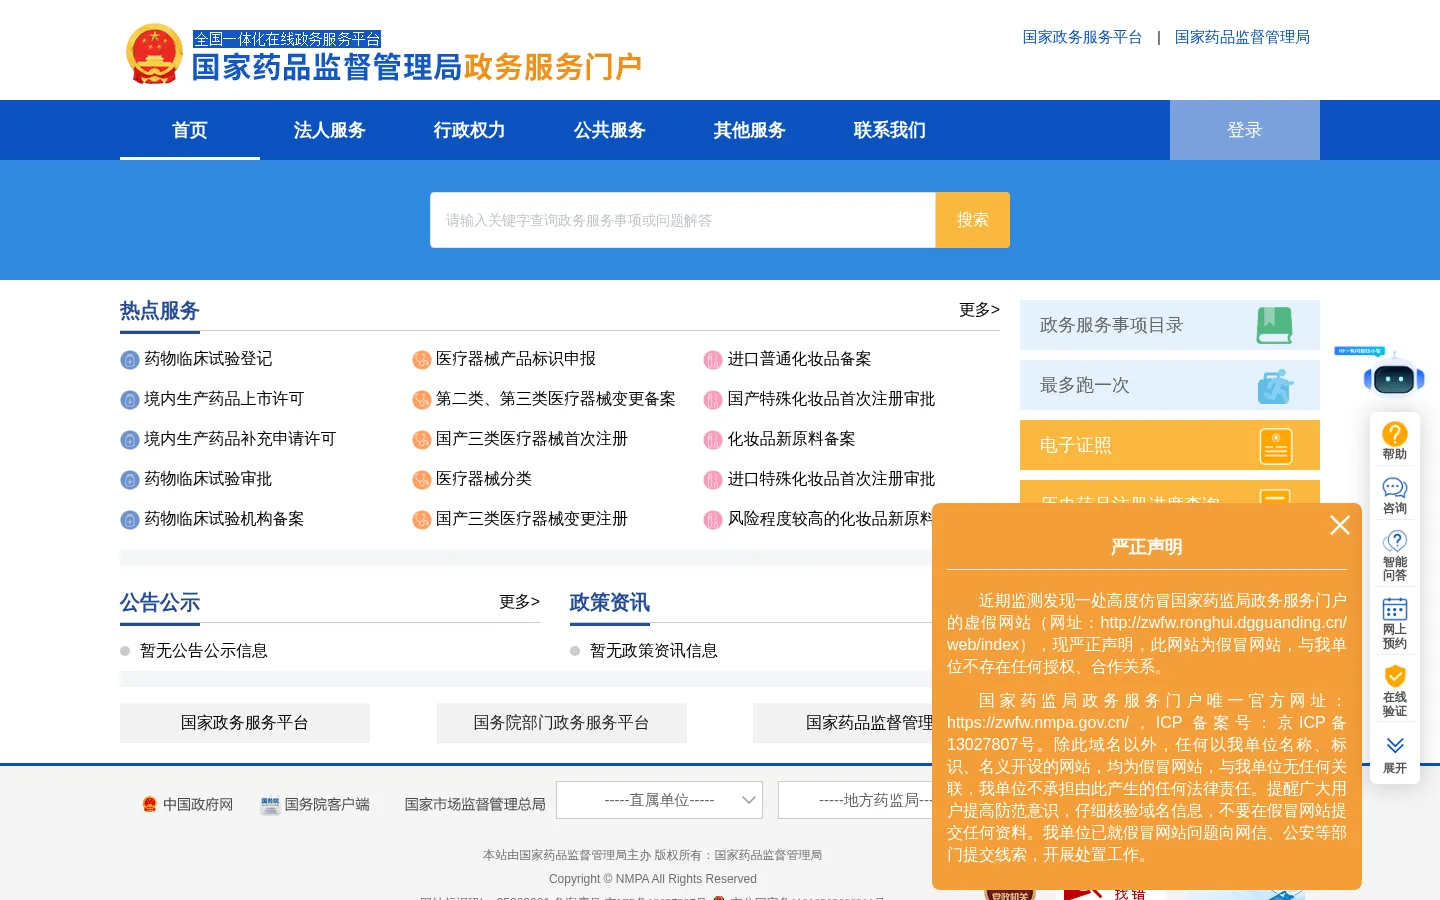The height and width of the screenshot is (900, 1440).
Task: Click the orange 搜索 button
Action: tap(973, 220)
